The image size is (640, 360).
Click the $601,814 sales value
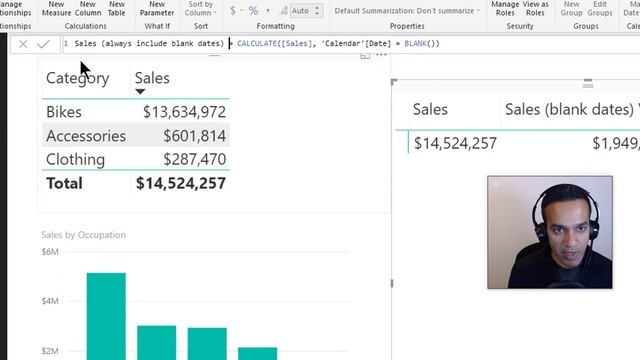click(194, 136)
